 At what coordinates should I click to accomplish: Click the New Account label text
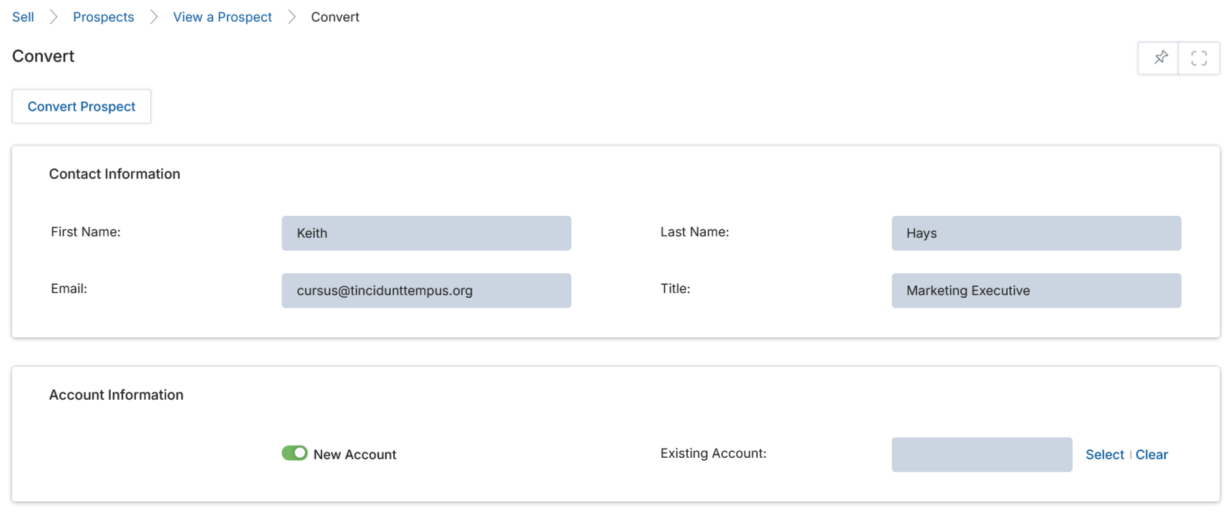(x=355, y=454)
